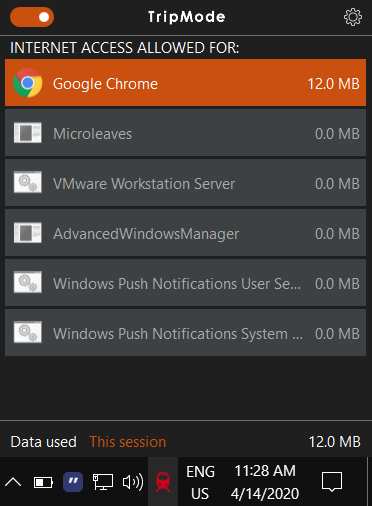Image resolution: width=372 pixels, height=506 pixels.
Task: Click the Google Chrome app icon
Action: tap(28, 83)
